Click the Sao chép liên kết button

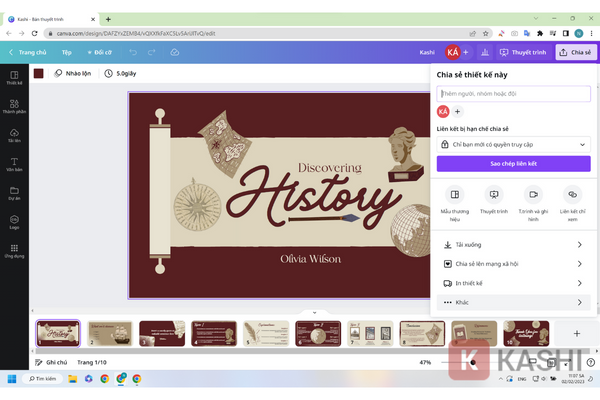[x=513, y=163]
